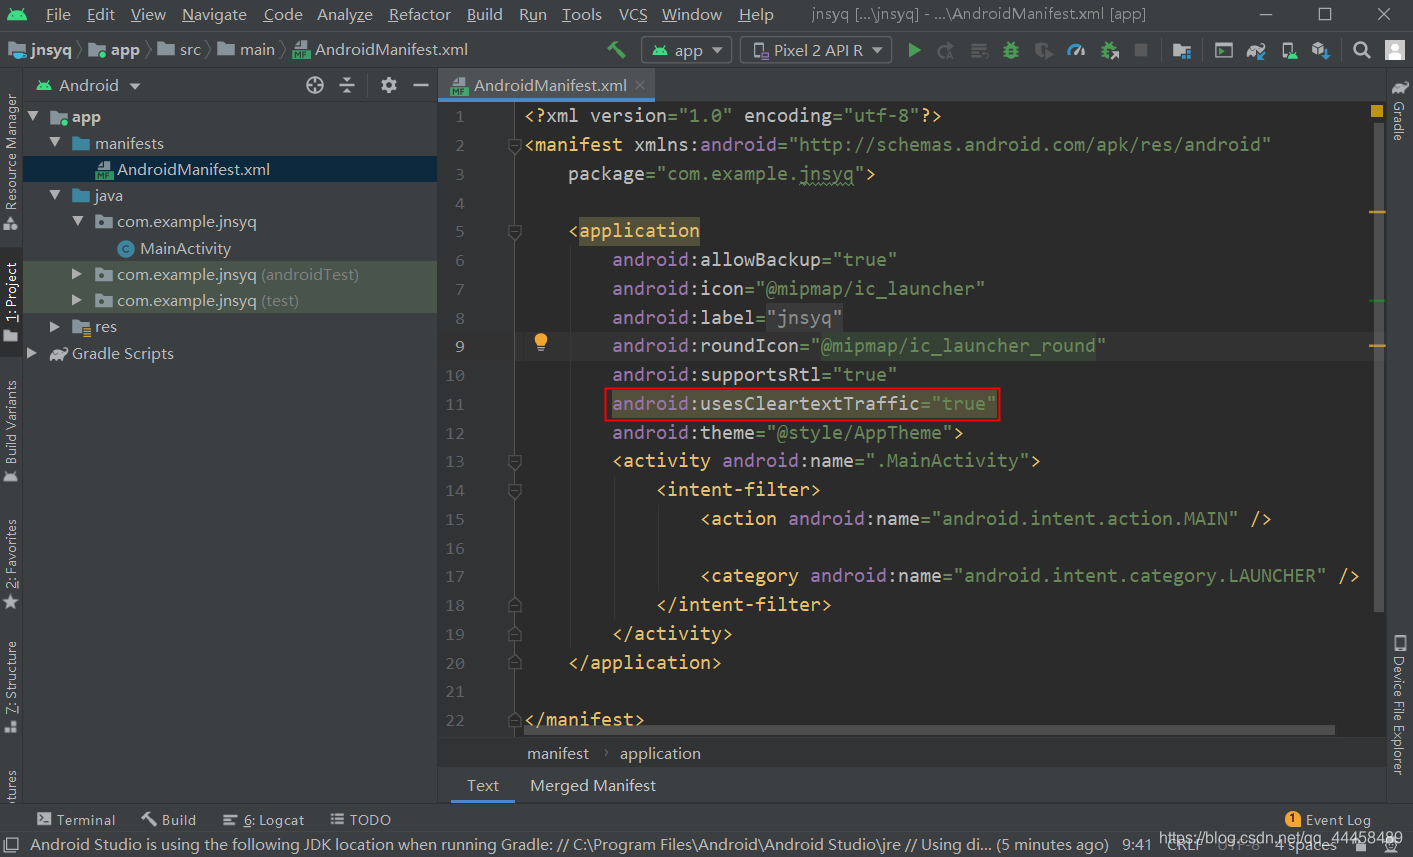The height and width of the screenshot is (857, 1413).
Task: Click Apply Changes and Restart Activity icon
Action: pos(945,50)
